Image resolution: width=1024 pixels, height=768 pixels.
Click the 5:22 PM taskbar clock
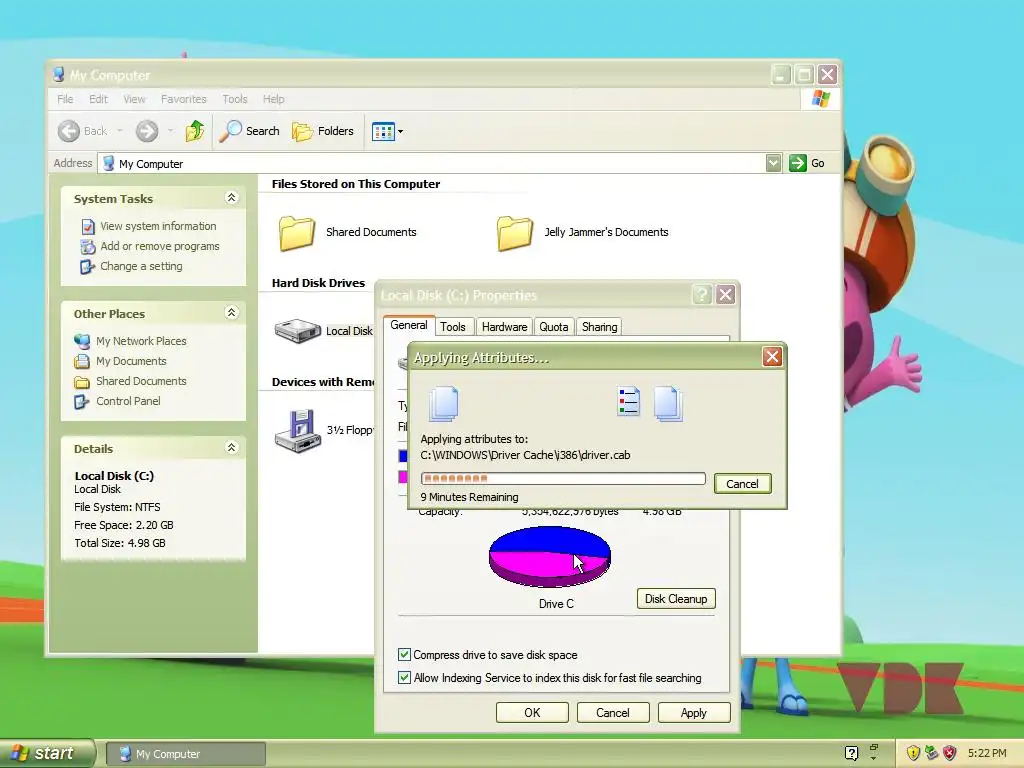coord(987,753)
